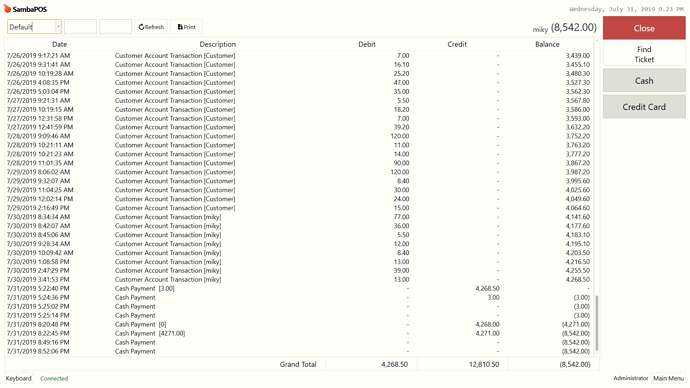Viewport: 690px width, 388px height.
Task: Select the 7/29/2019 12:02:14 PM transaction
Action: click(299, 199)
